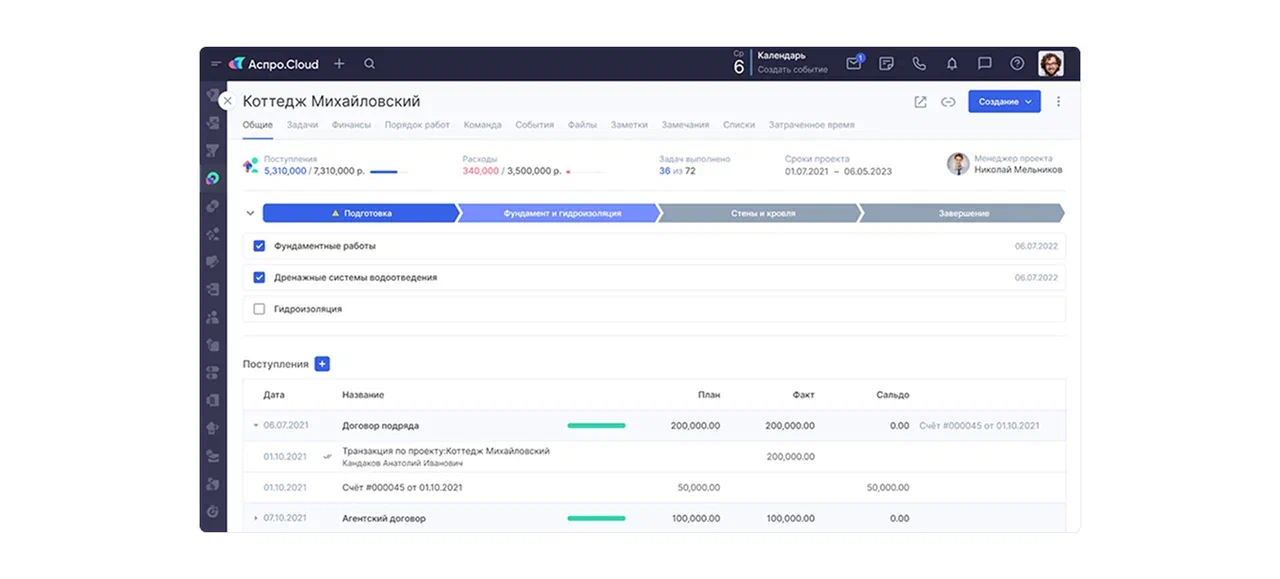1280x579 pixels.
Task: Click the search magnifier icon in top bar
Action: pos(369,64)
